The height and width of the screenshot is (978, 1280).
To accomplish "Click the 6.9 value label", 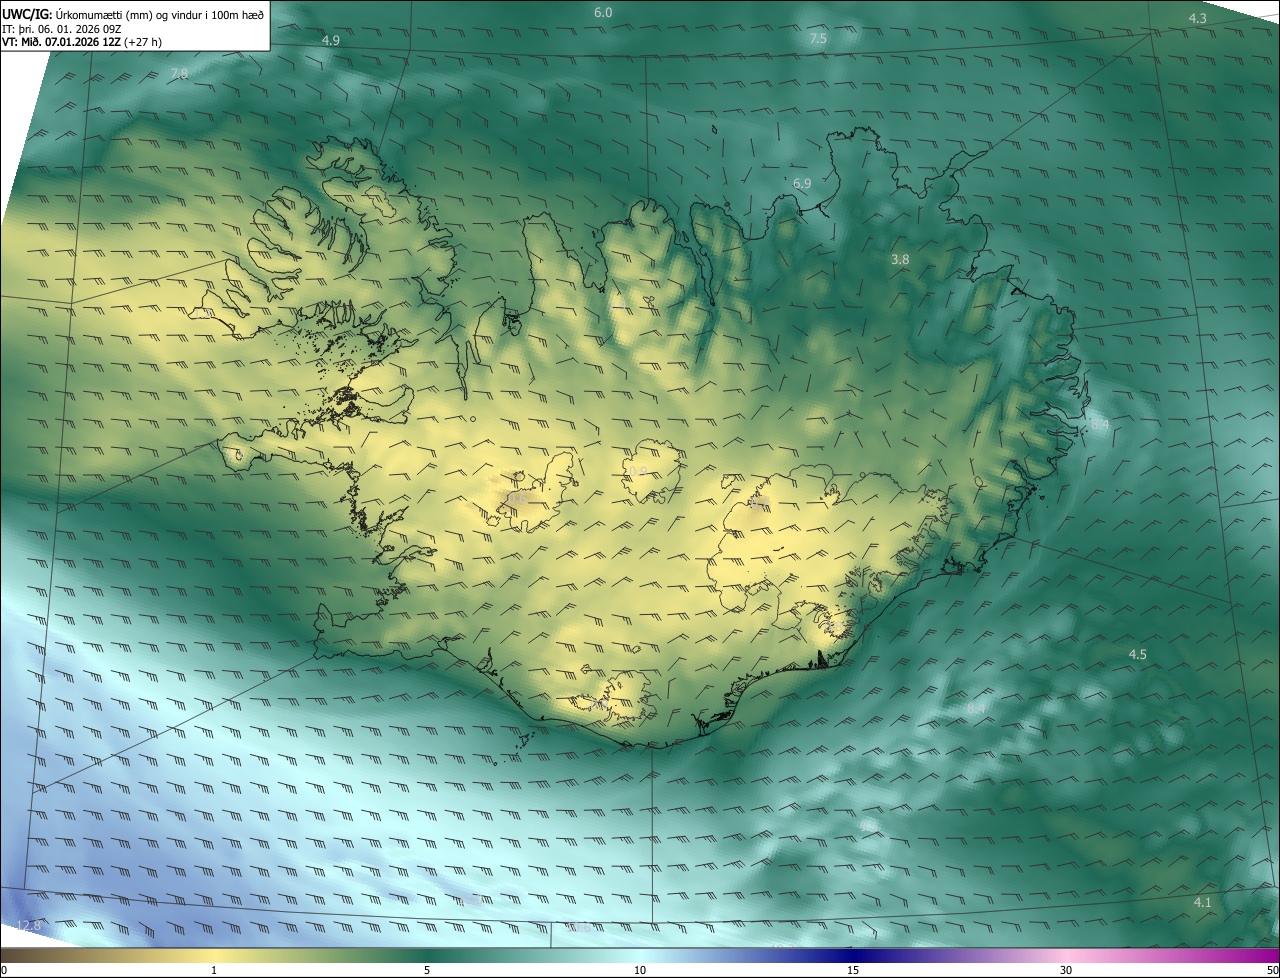I will pos(802,184).
